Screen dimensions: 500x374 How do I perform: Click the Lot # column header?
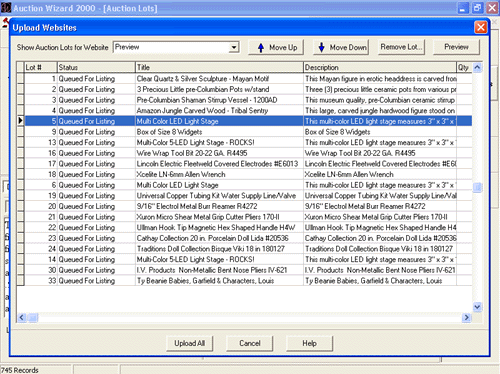pos(41,67)
